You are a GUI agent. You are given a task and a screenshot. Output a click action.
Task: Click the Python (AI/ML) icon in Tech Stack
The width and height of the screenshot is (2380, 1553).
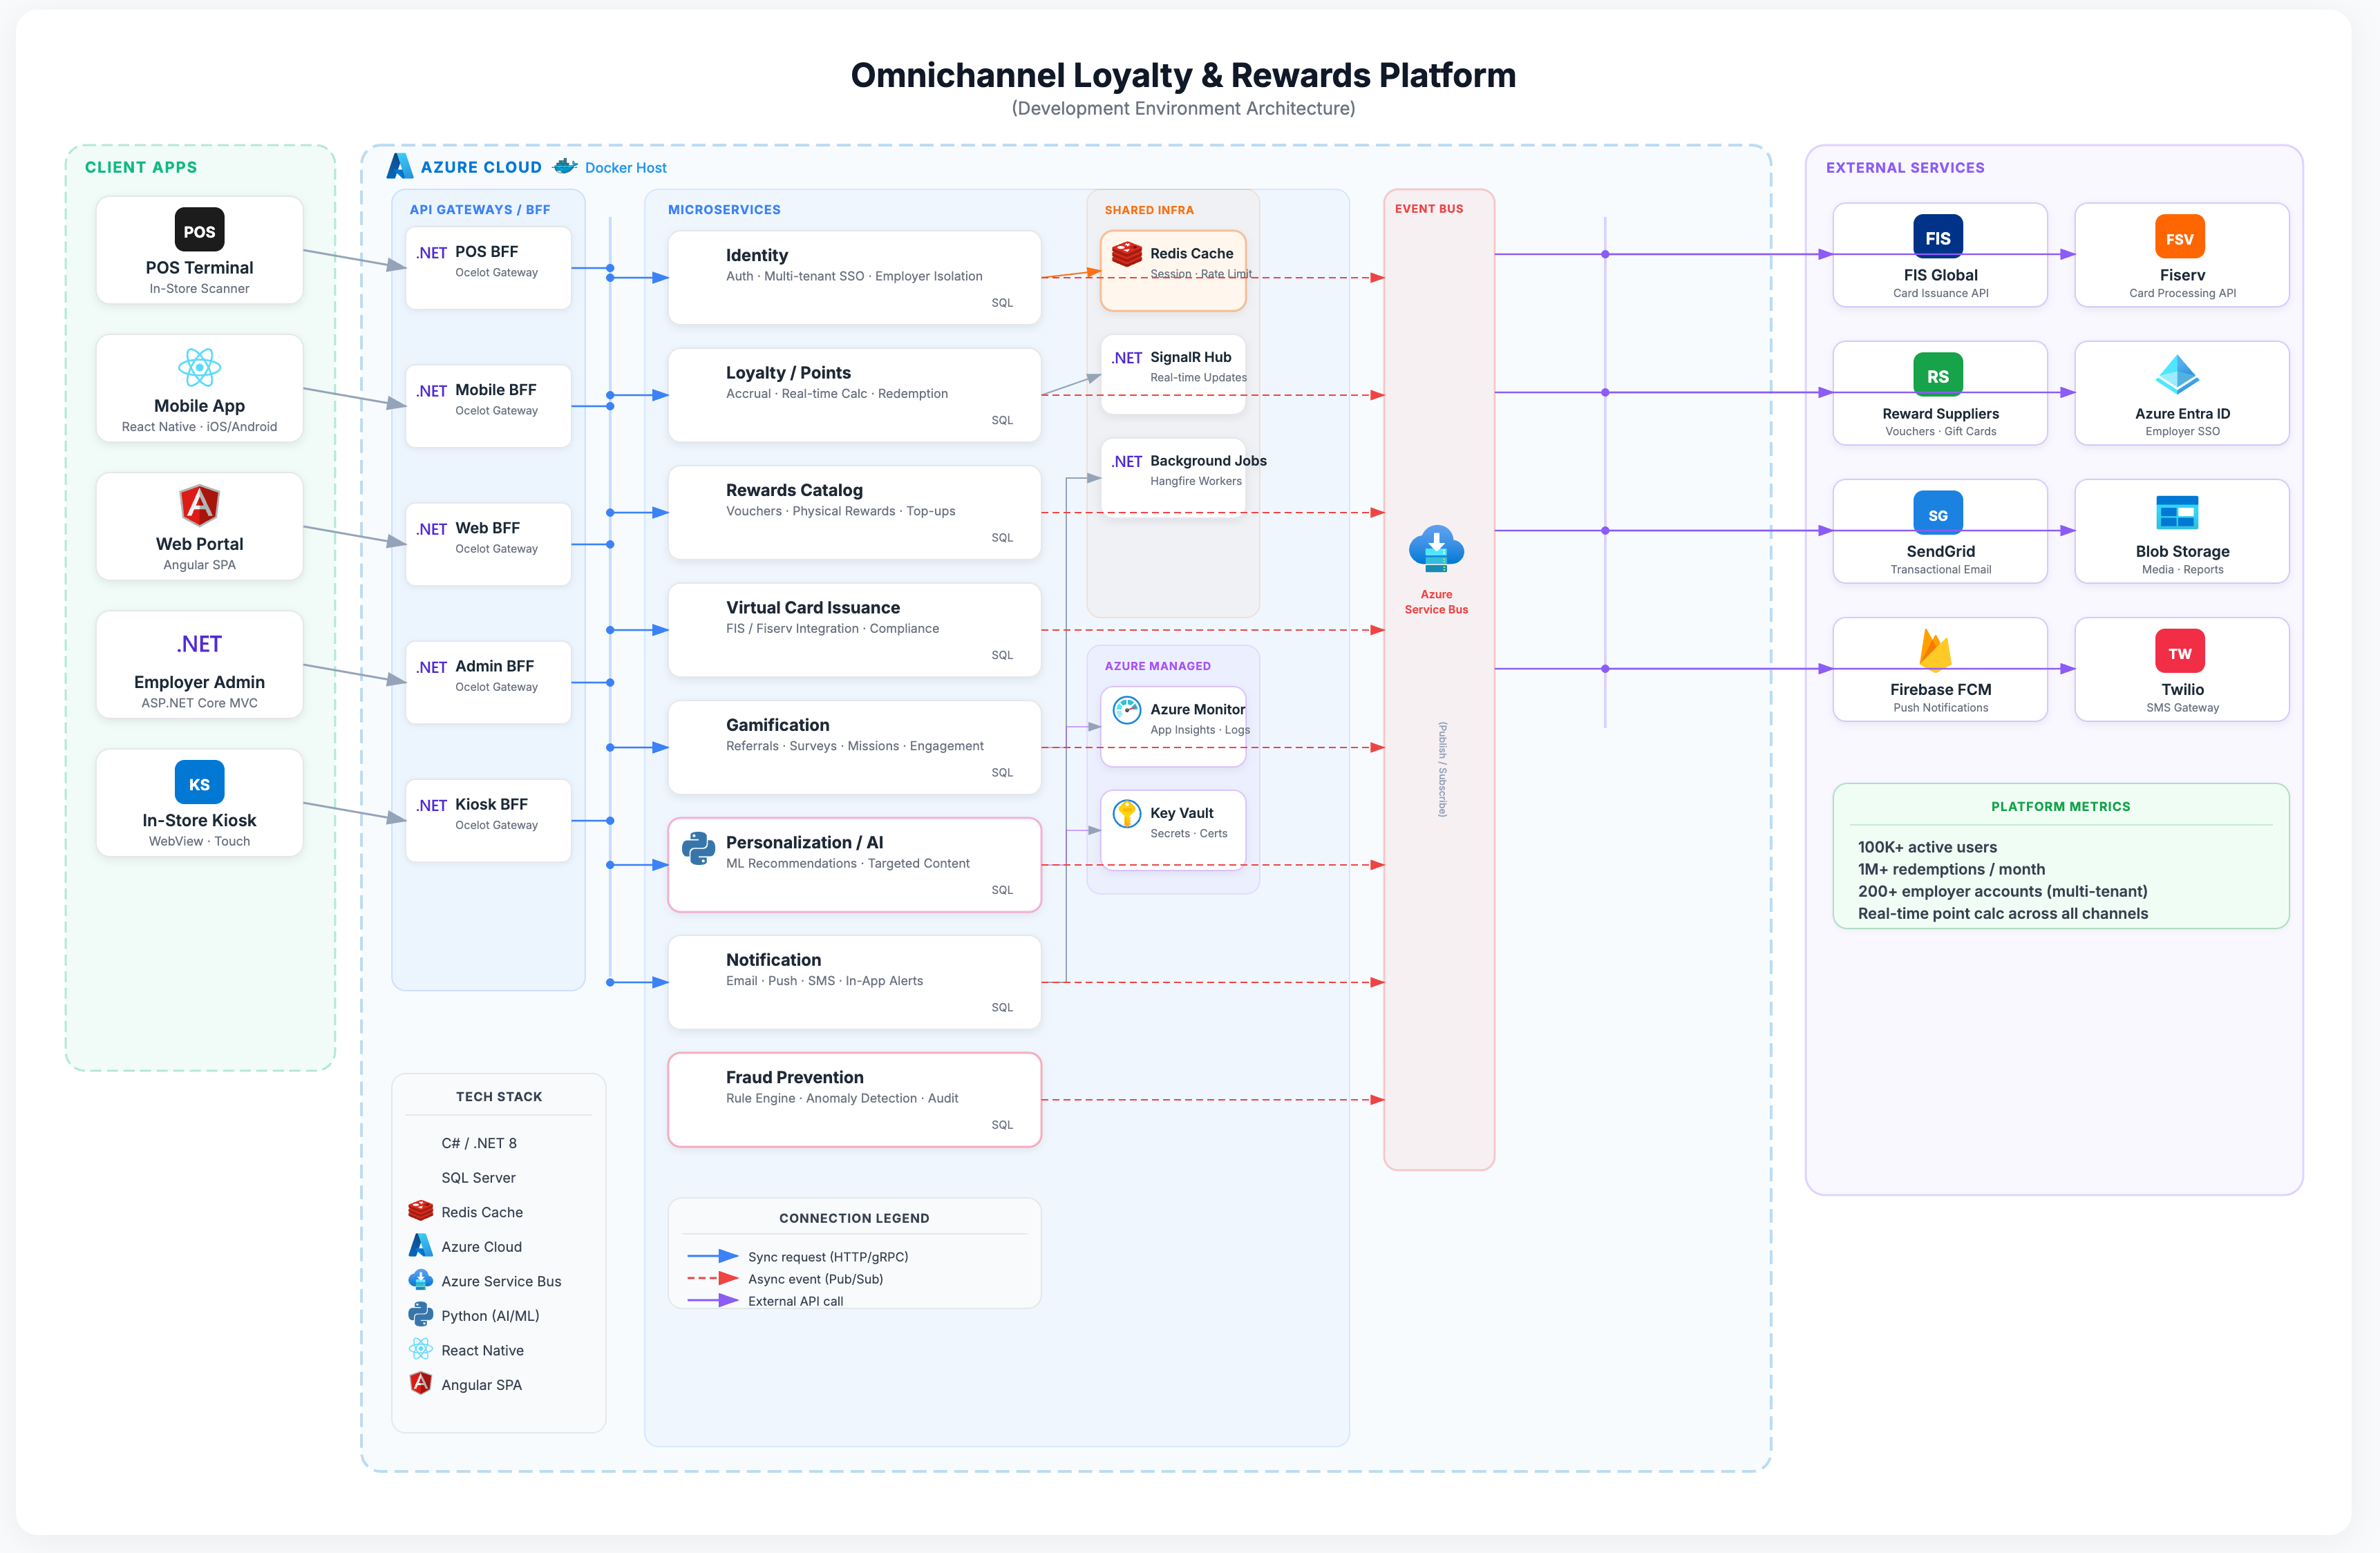click(x=421, y=1314)
